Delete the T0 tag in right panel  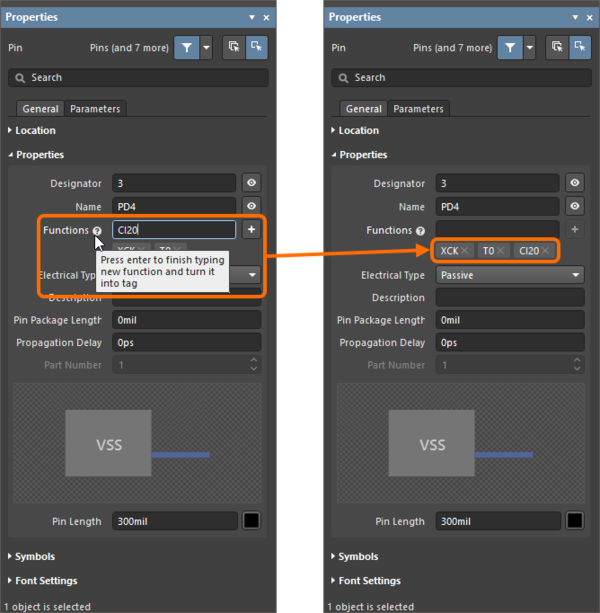pyautogui.click(x=501, y=251)
